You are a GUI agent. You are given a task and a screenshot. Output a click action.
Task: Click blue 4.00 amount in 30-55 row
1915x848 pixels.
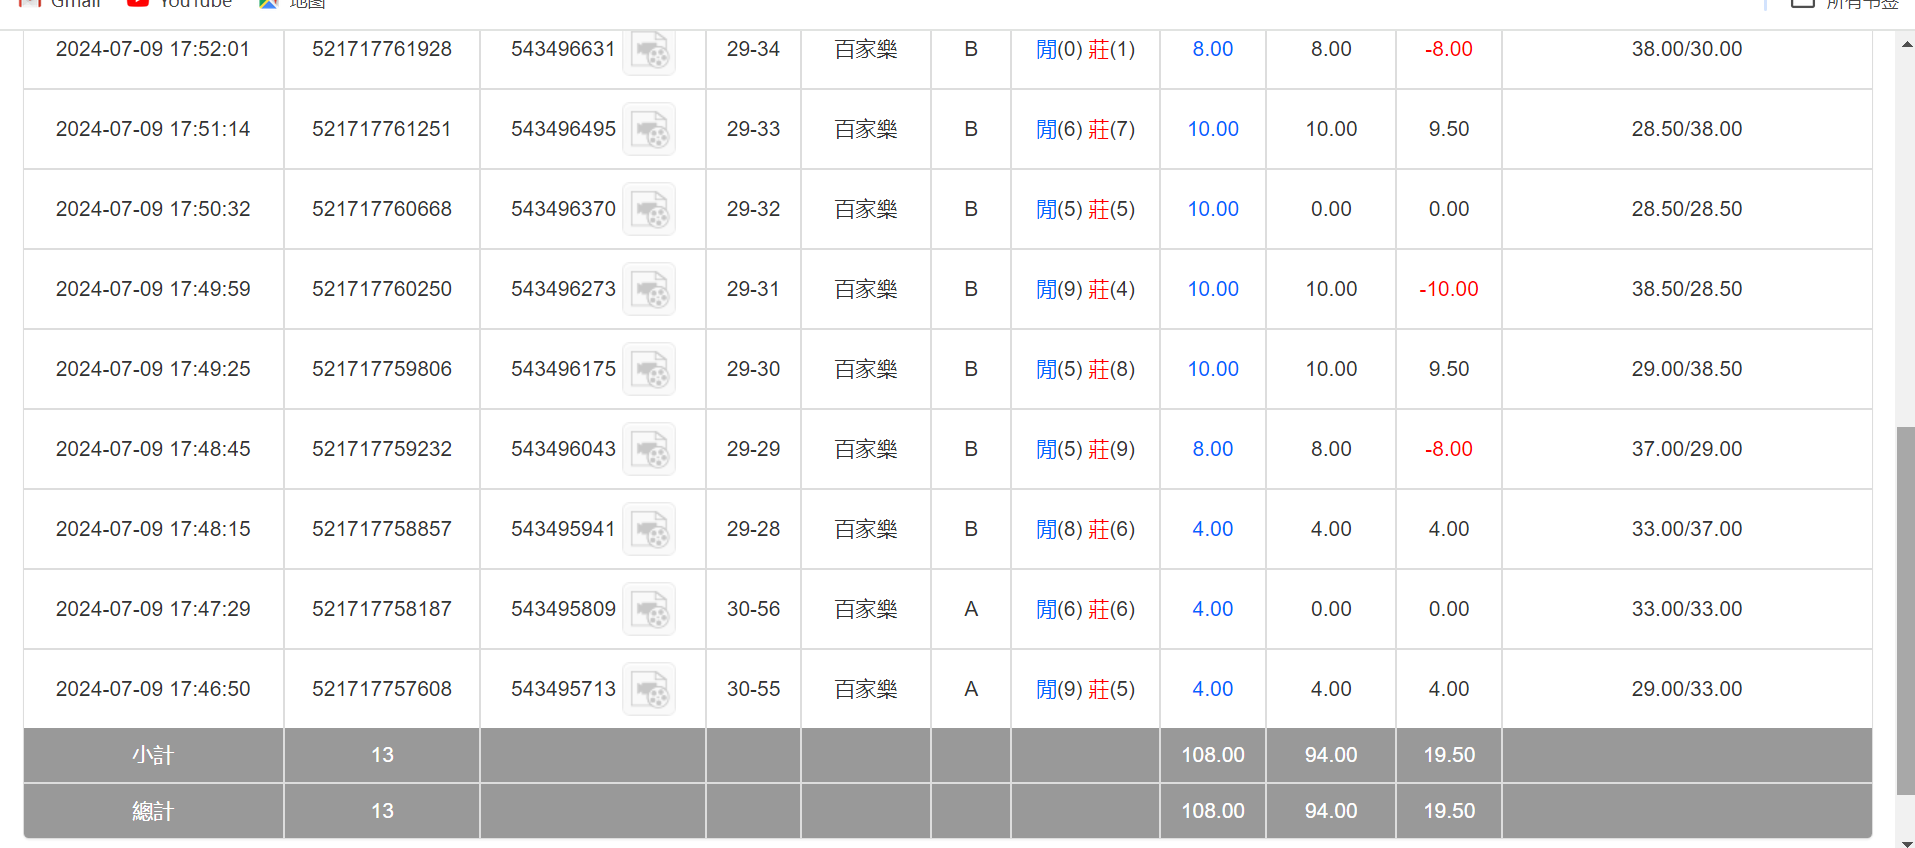pyautogui.click(x=1212, y=689)
